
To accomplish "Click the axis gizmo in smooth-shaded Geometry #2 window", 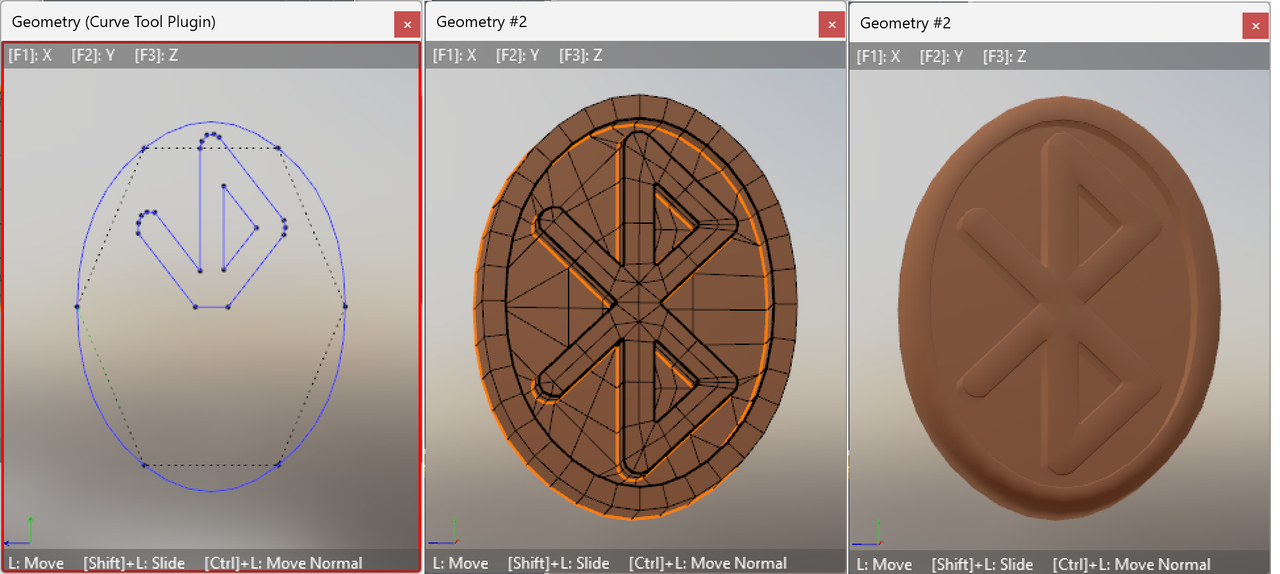I will (x=869, y=533).
